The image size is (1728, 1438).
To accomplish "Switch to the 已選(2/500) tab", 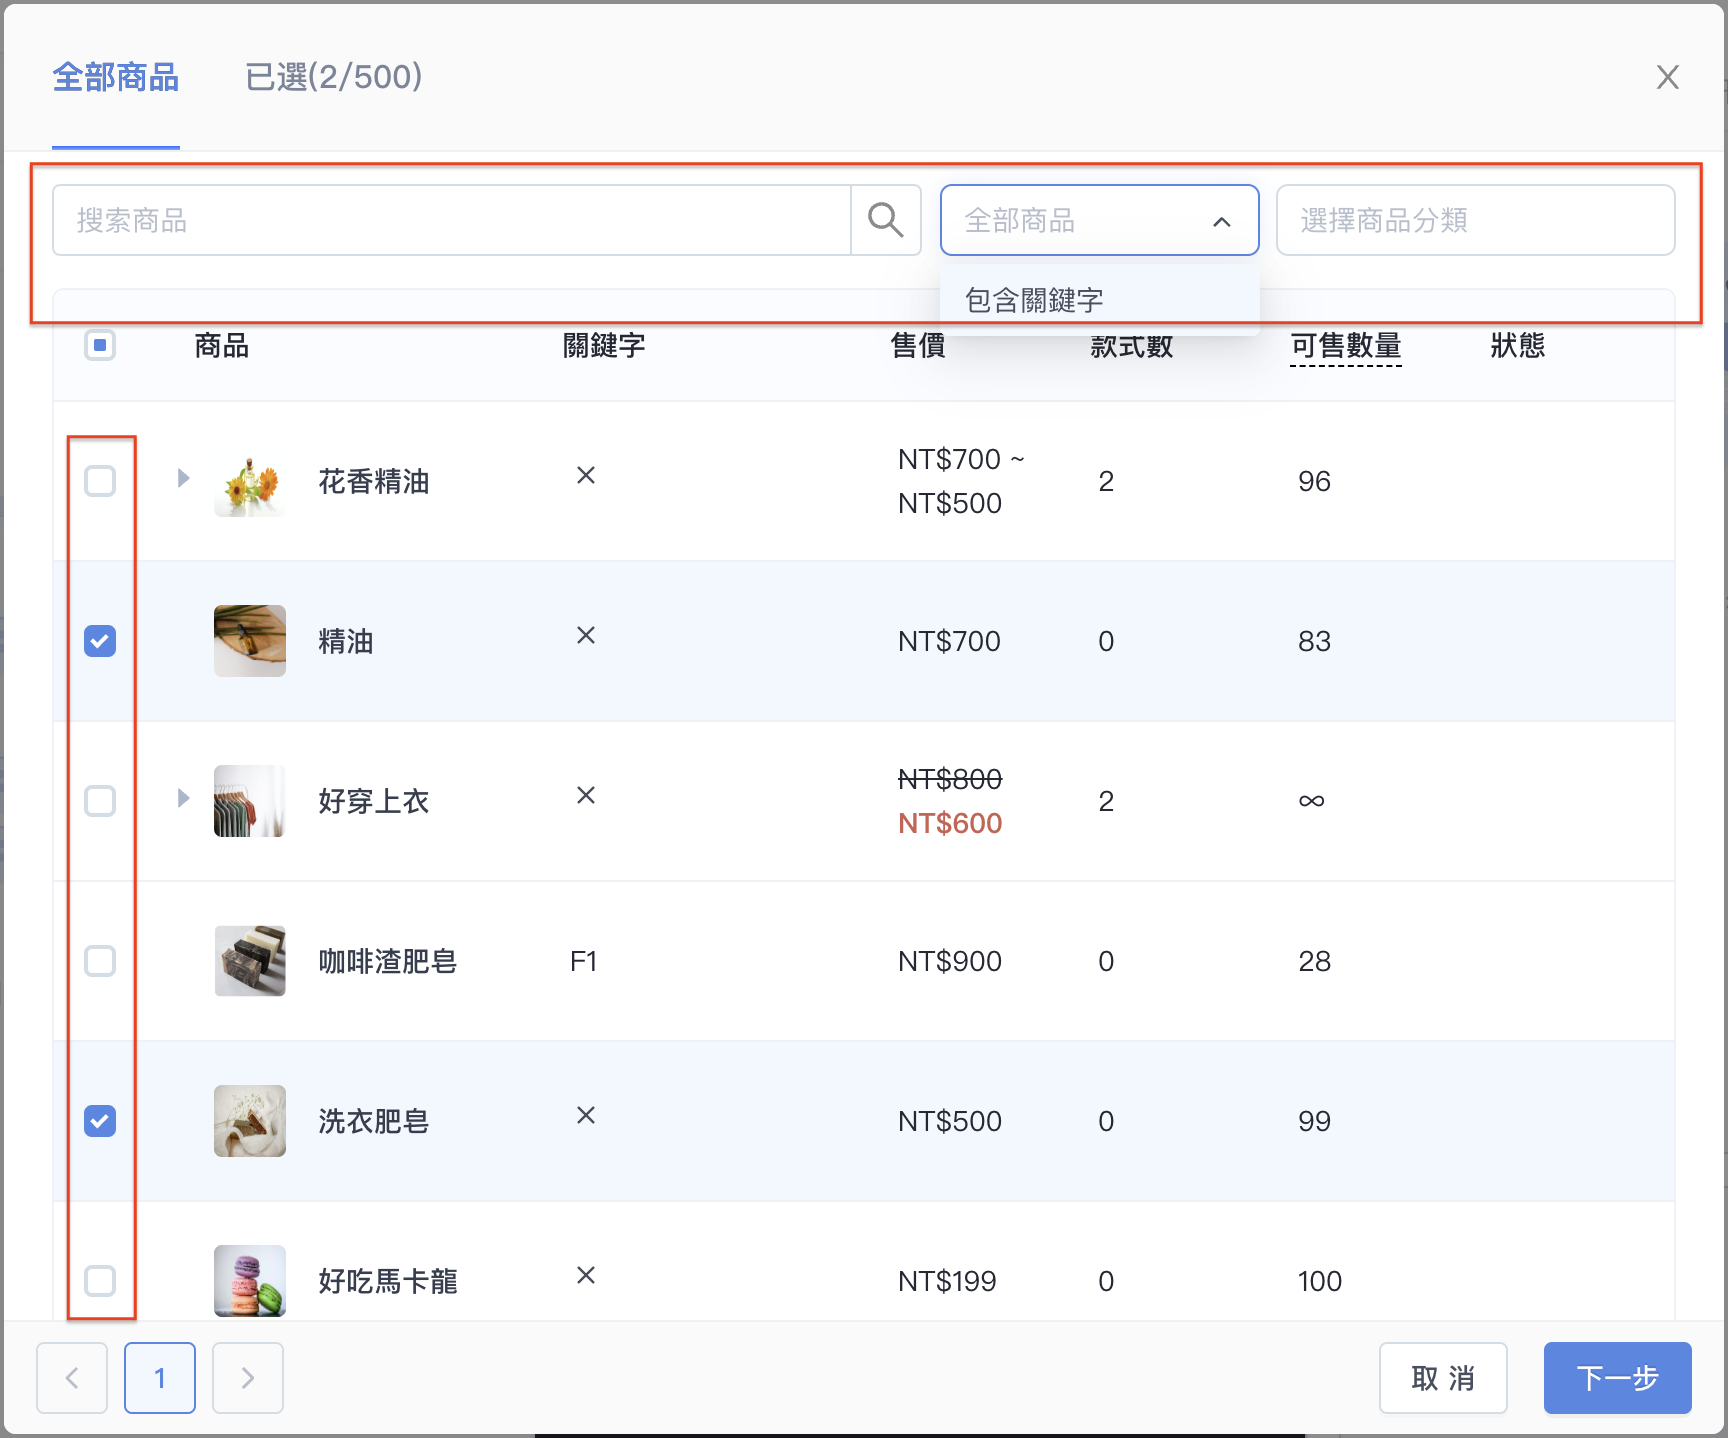I will pos(334,77).
